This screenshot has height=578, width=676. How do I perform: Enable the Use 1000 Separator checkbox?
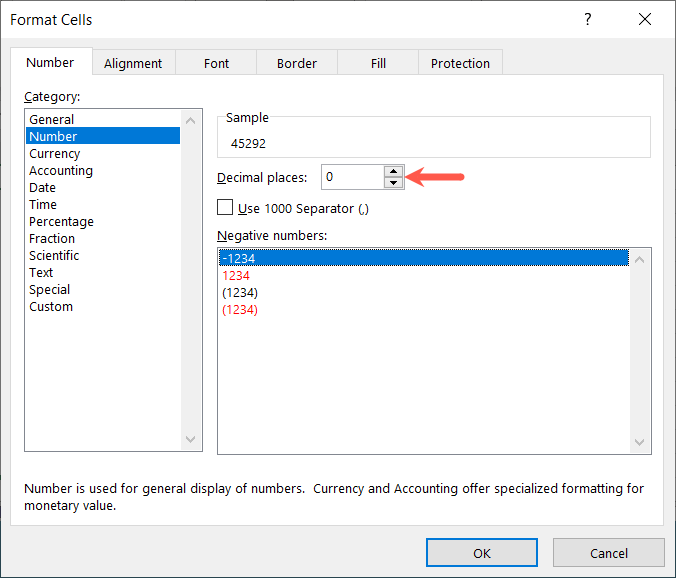[x=225, y=208]
